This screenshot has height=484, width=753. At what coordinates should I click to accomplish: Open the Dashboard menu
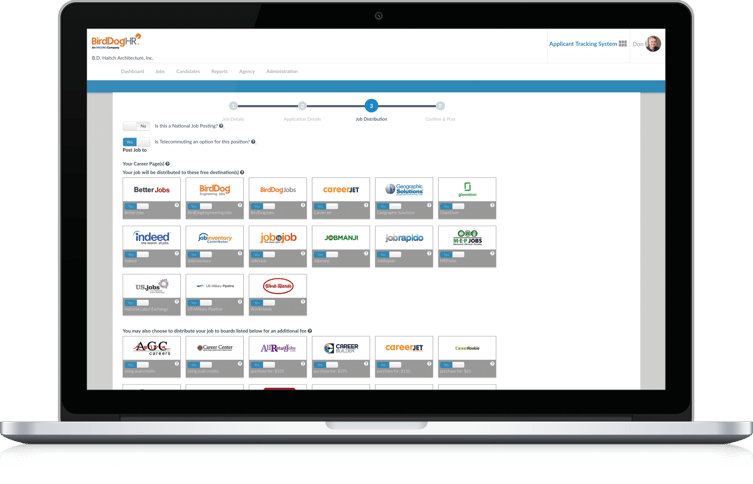click(x=132, y=72)
